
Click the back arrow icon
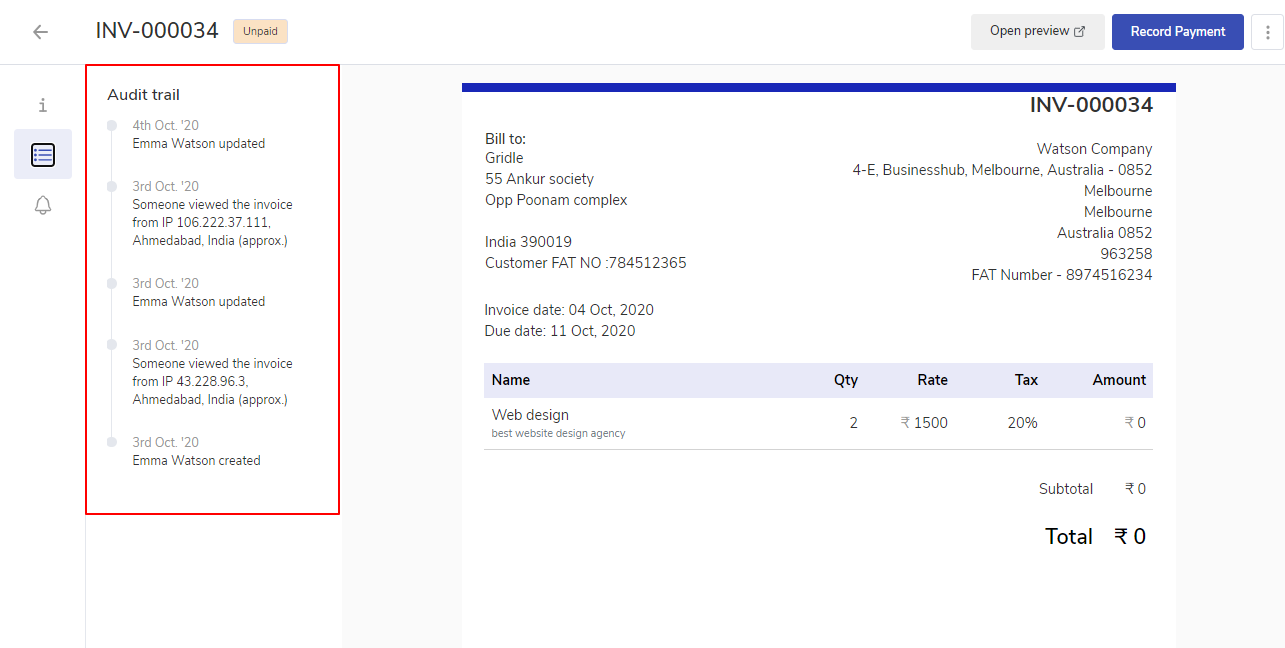click(x=40, y=32)
